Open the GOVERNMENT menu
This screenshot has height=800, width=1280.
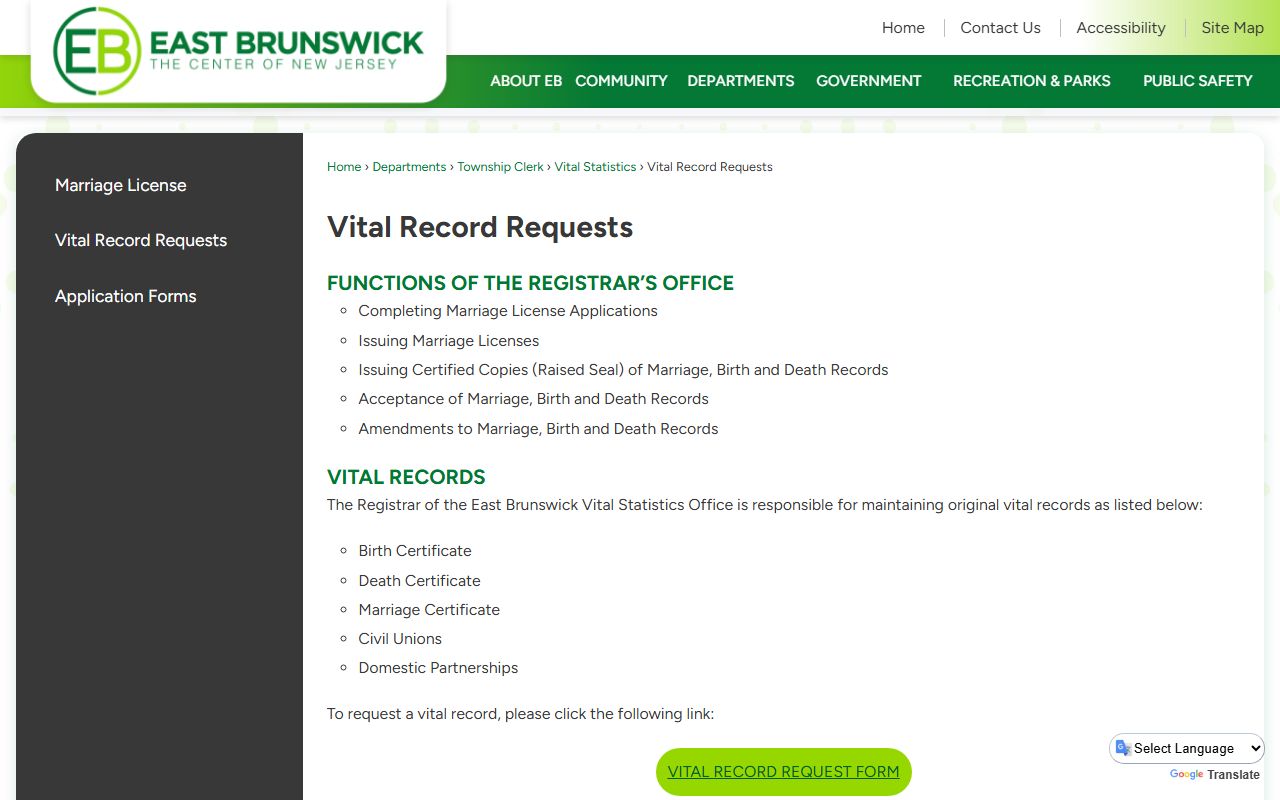(x=869, y=81)
